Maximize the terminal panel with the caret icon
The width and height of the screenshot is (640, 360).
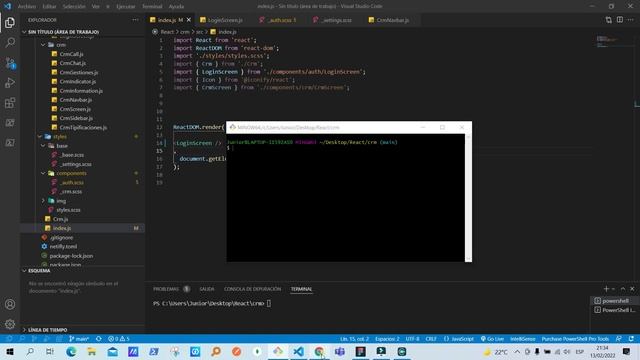tap(623, 289)
